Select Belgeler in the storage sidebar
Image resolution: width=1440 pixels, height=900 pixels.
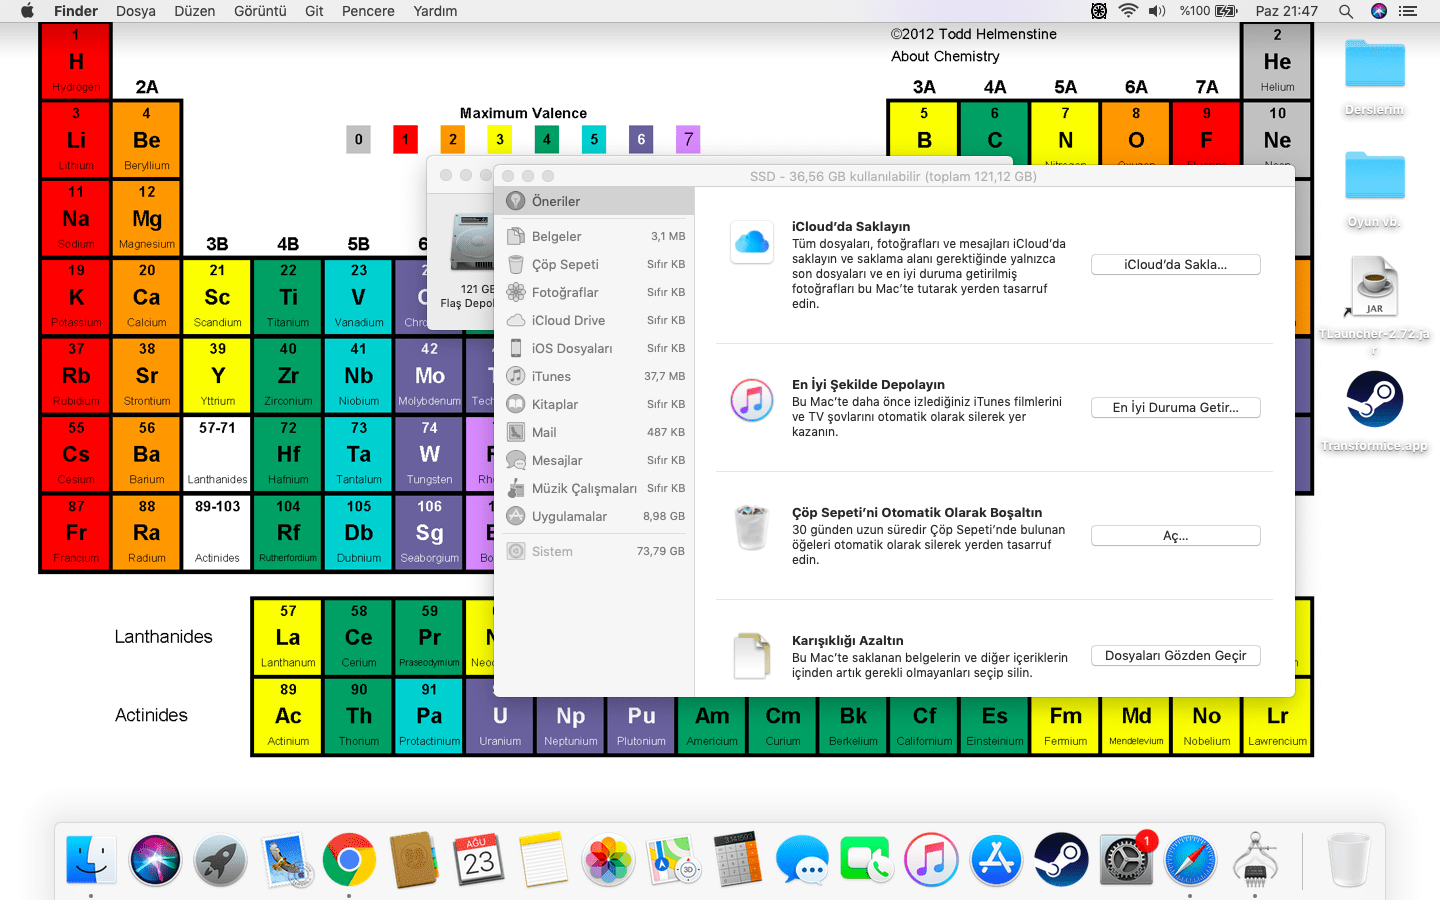coord(594,237)
